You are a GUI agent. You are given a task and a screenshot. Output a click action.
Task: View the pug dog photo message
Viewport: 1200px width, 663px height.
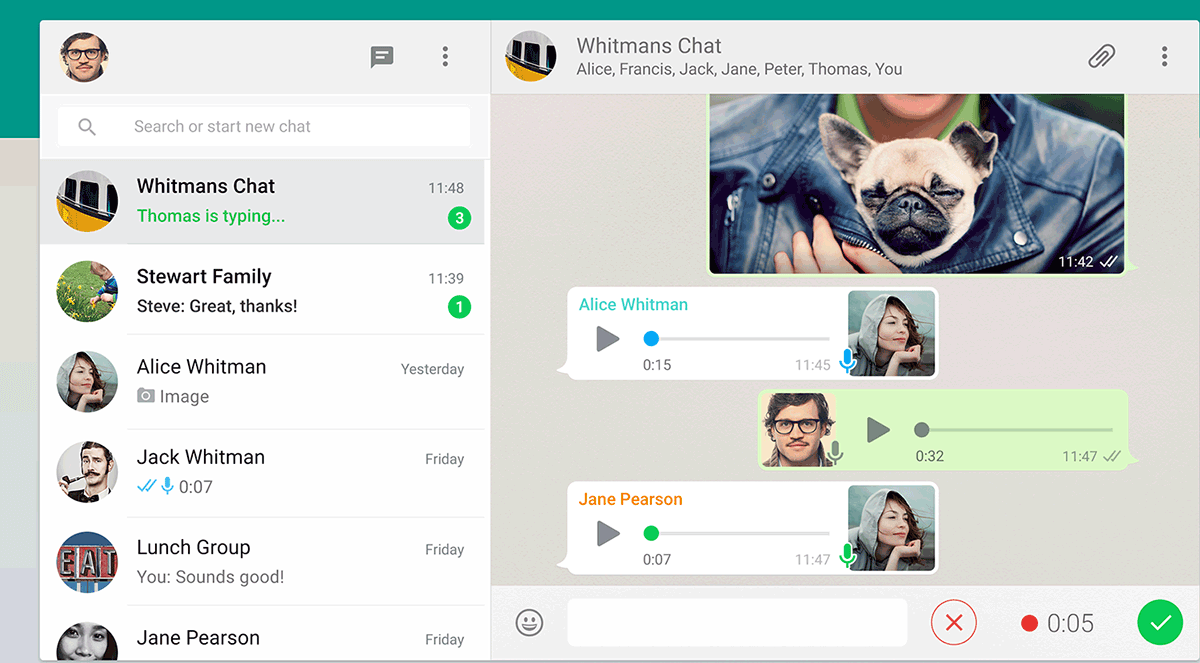(916, 185)
